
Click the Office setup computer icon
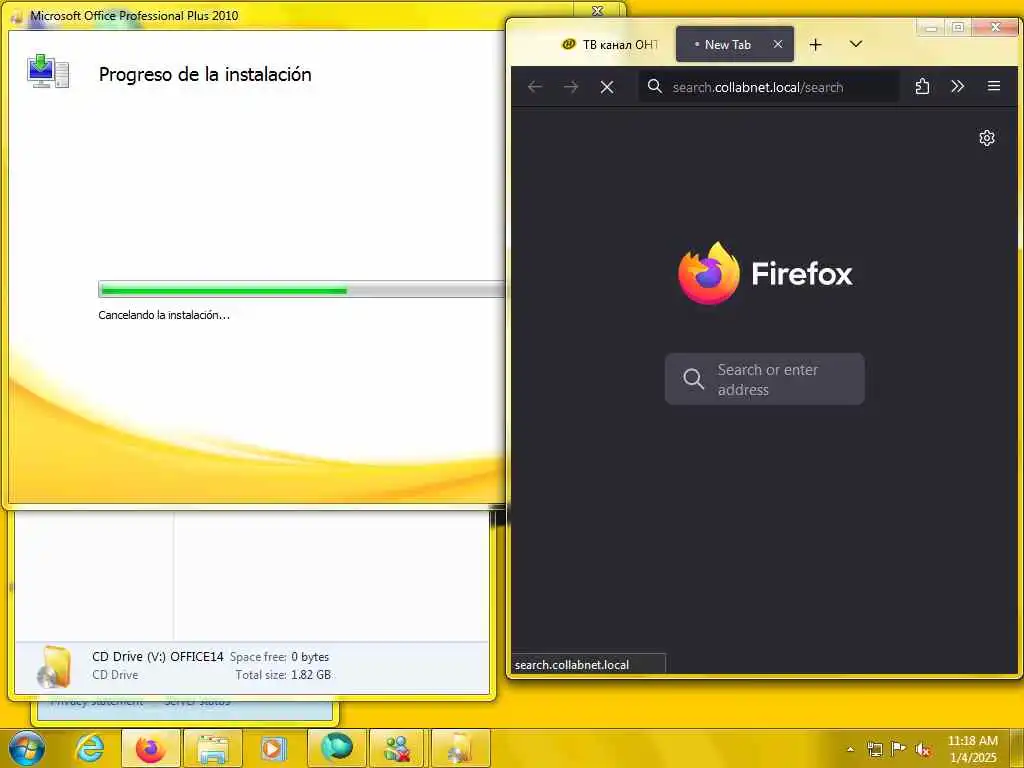click(48, 72)
